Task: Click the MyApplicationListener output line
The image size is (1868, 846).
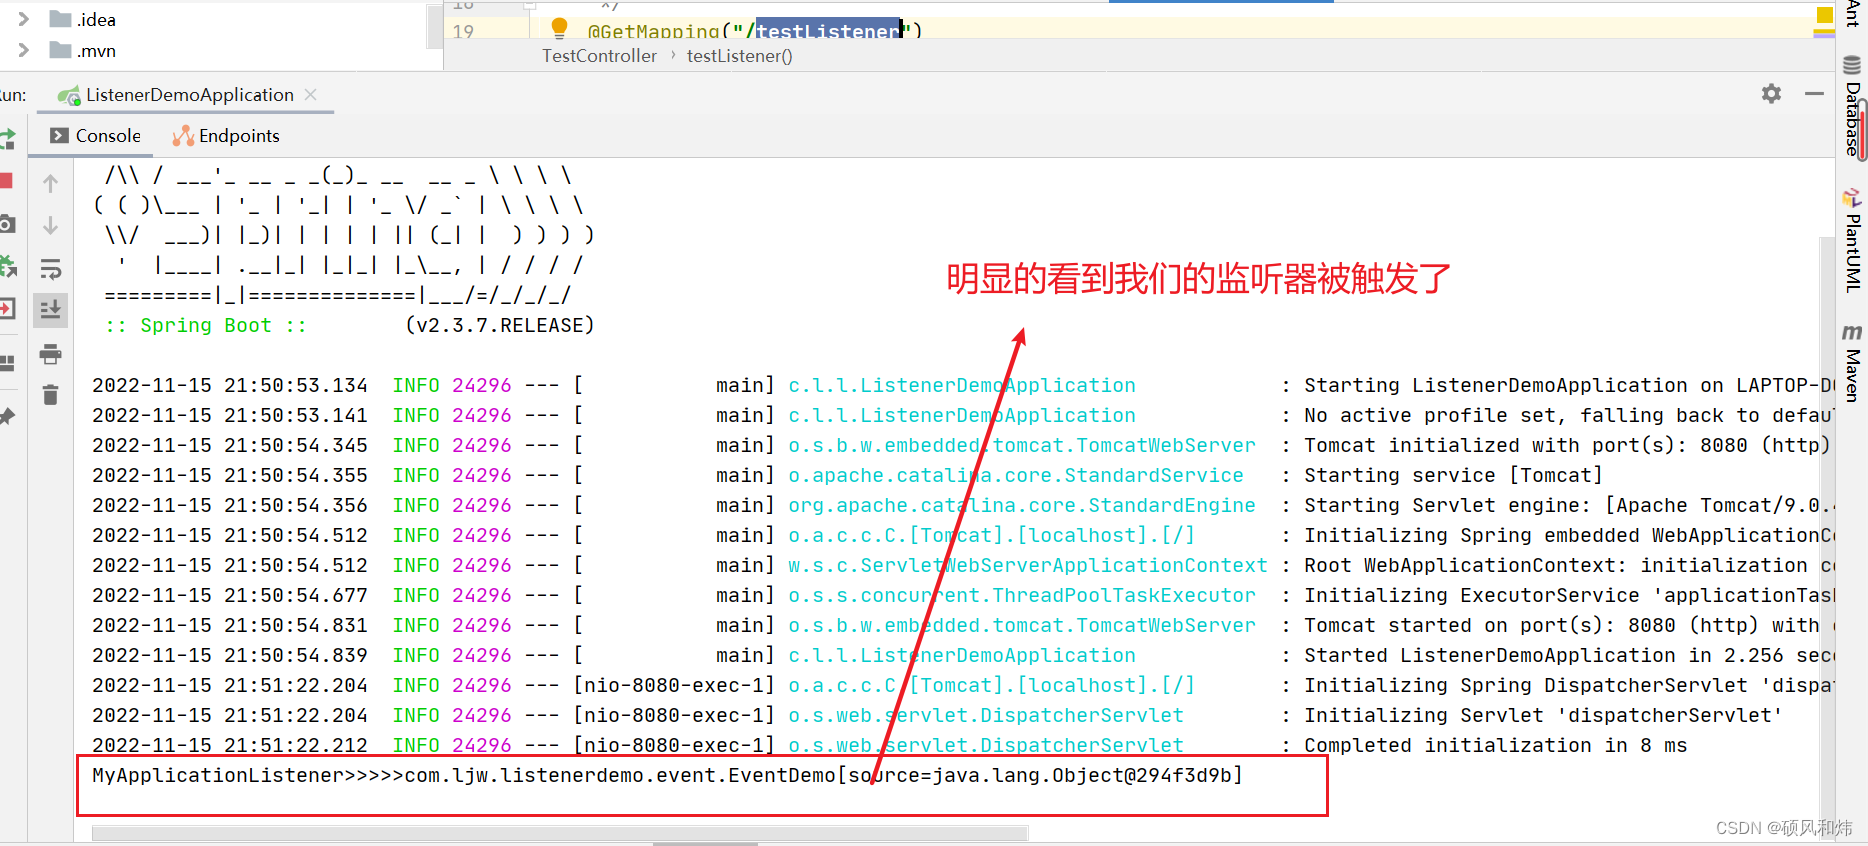Action: 668,775
